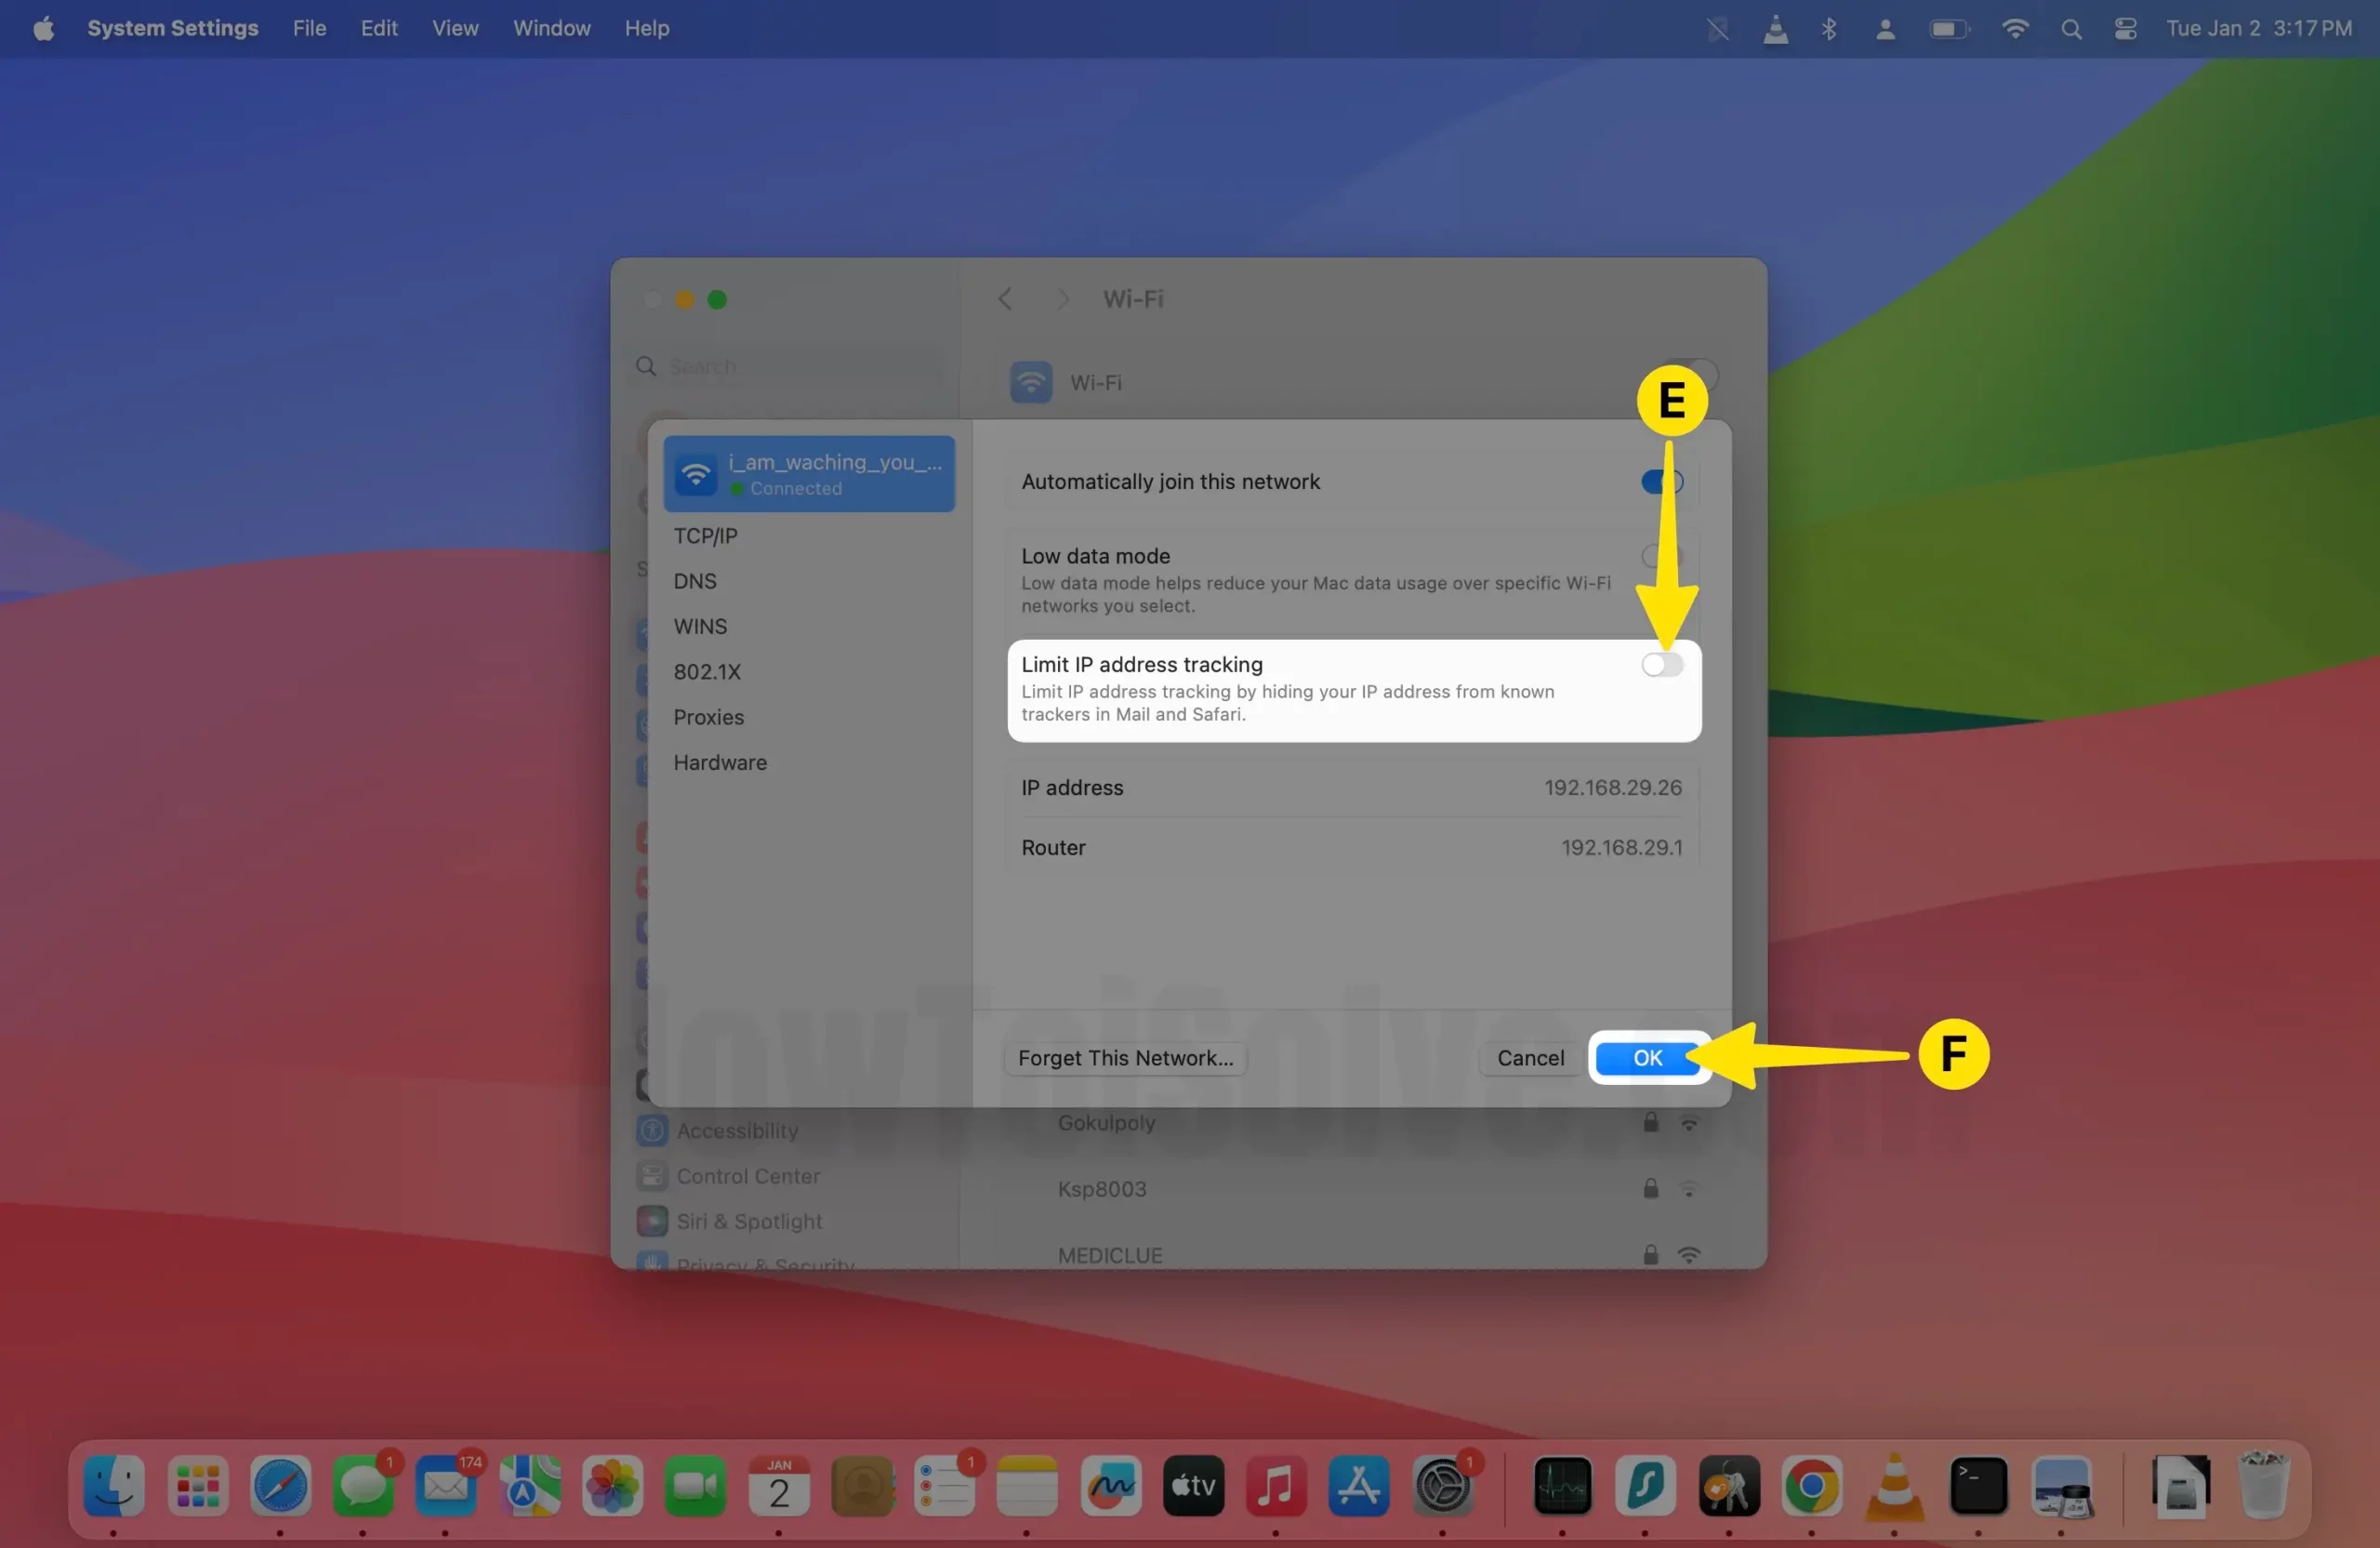Image resolution: width=2380 pixels, height=1548 pixels.
Task: Open Google Chrome in the dock
Action: coord(1811,1485)
